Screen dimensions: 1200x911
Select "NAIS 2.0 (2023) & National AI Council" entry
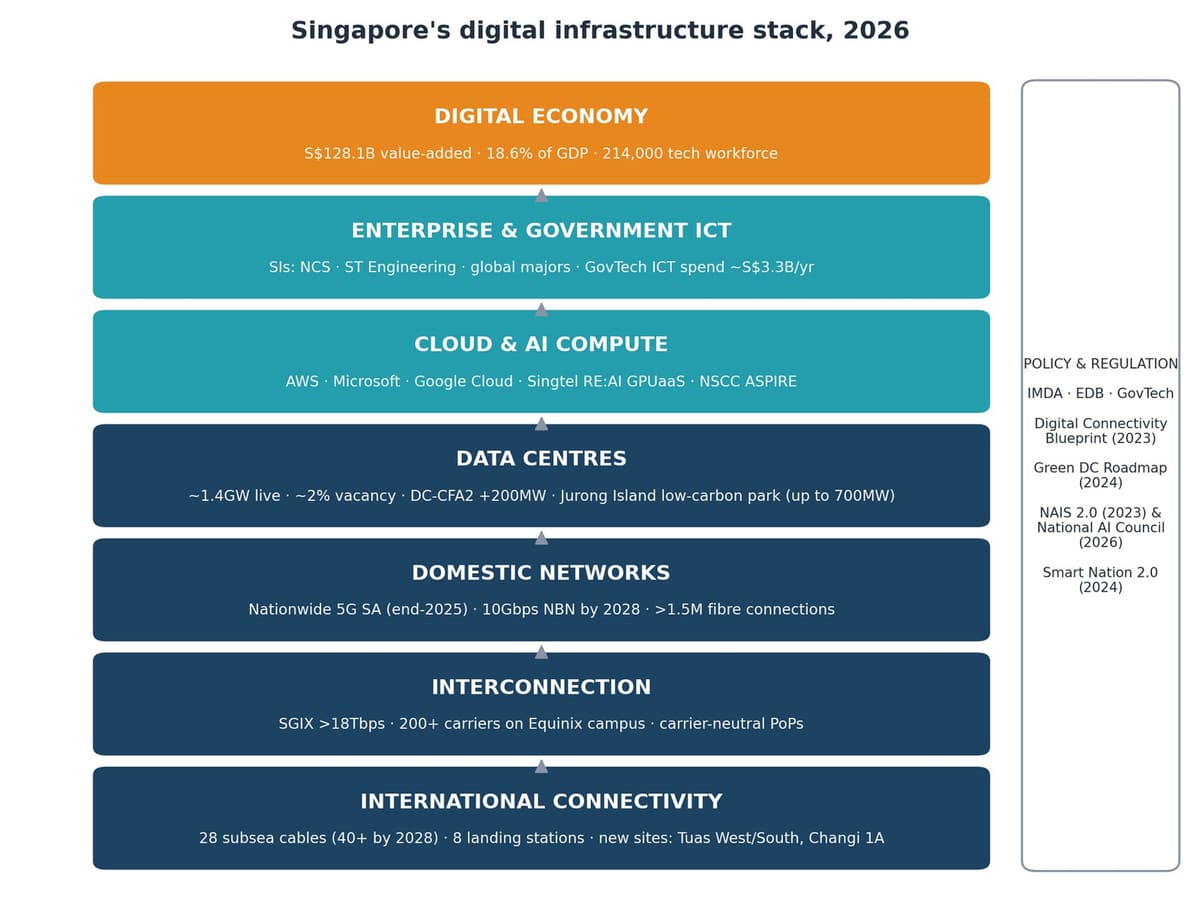1101,527
